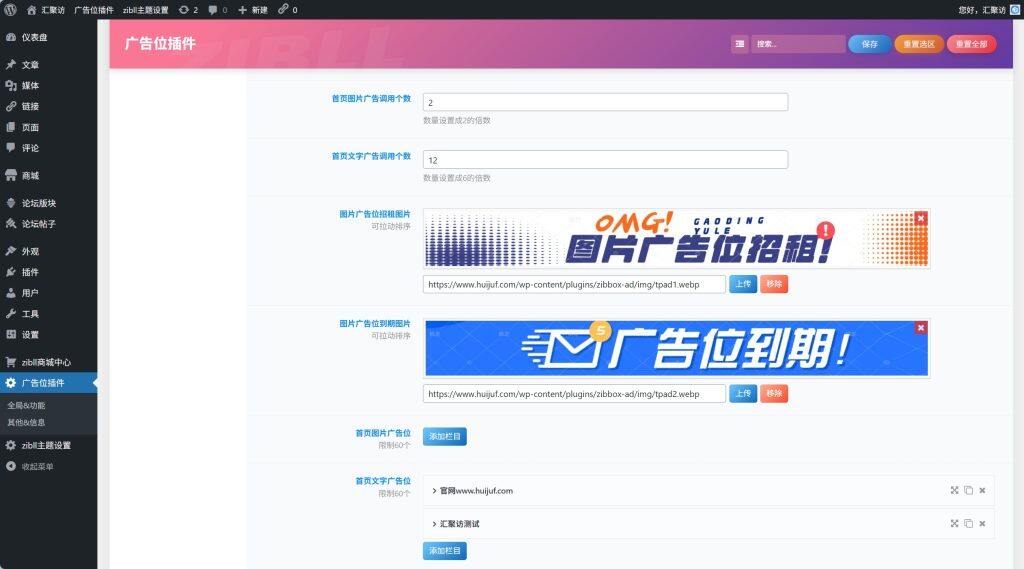Viewport: 1024px width, 569px height.
Task: Open the comments bubble in admin bar
Action: click(217, 10)
